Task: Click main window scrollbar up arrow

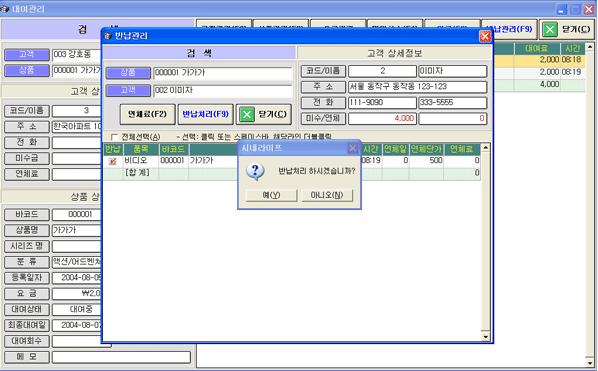Action: [590, 47]
